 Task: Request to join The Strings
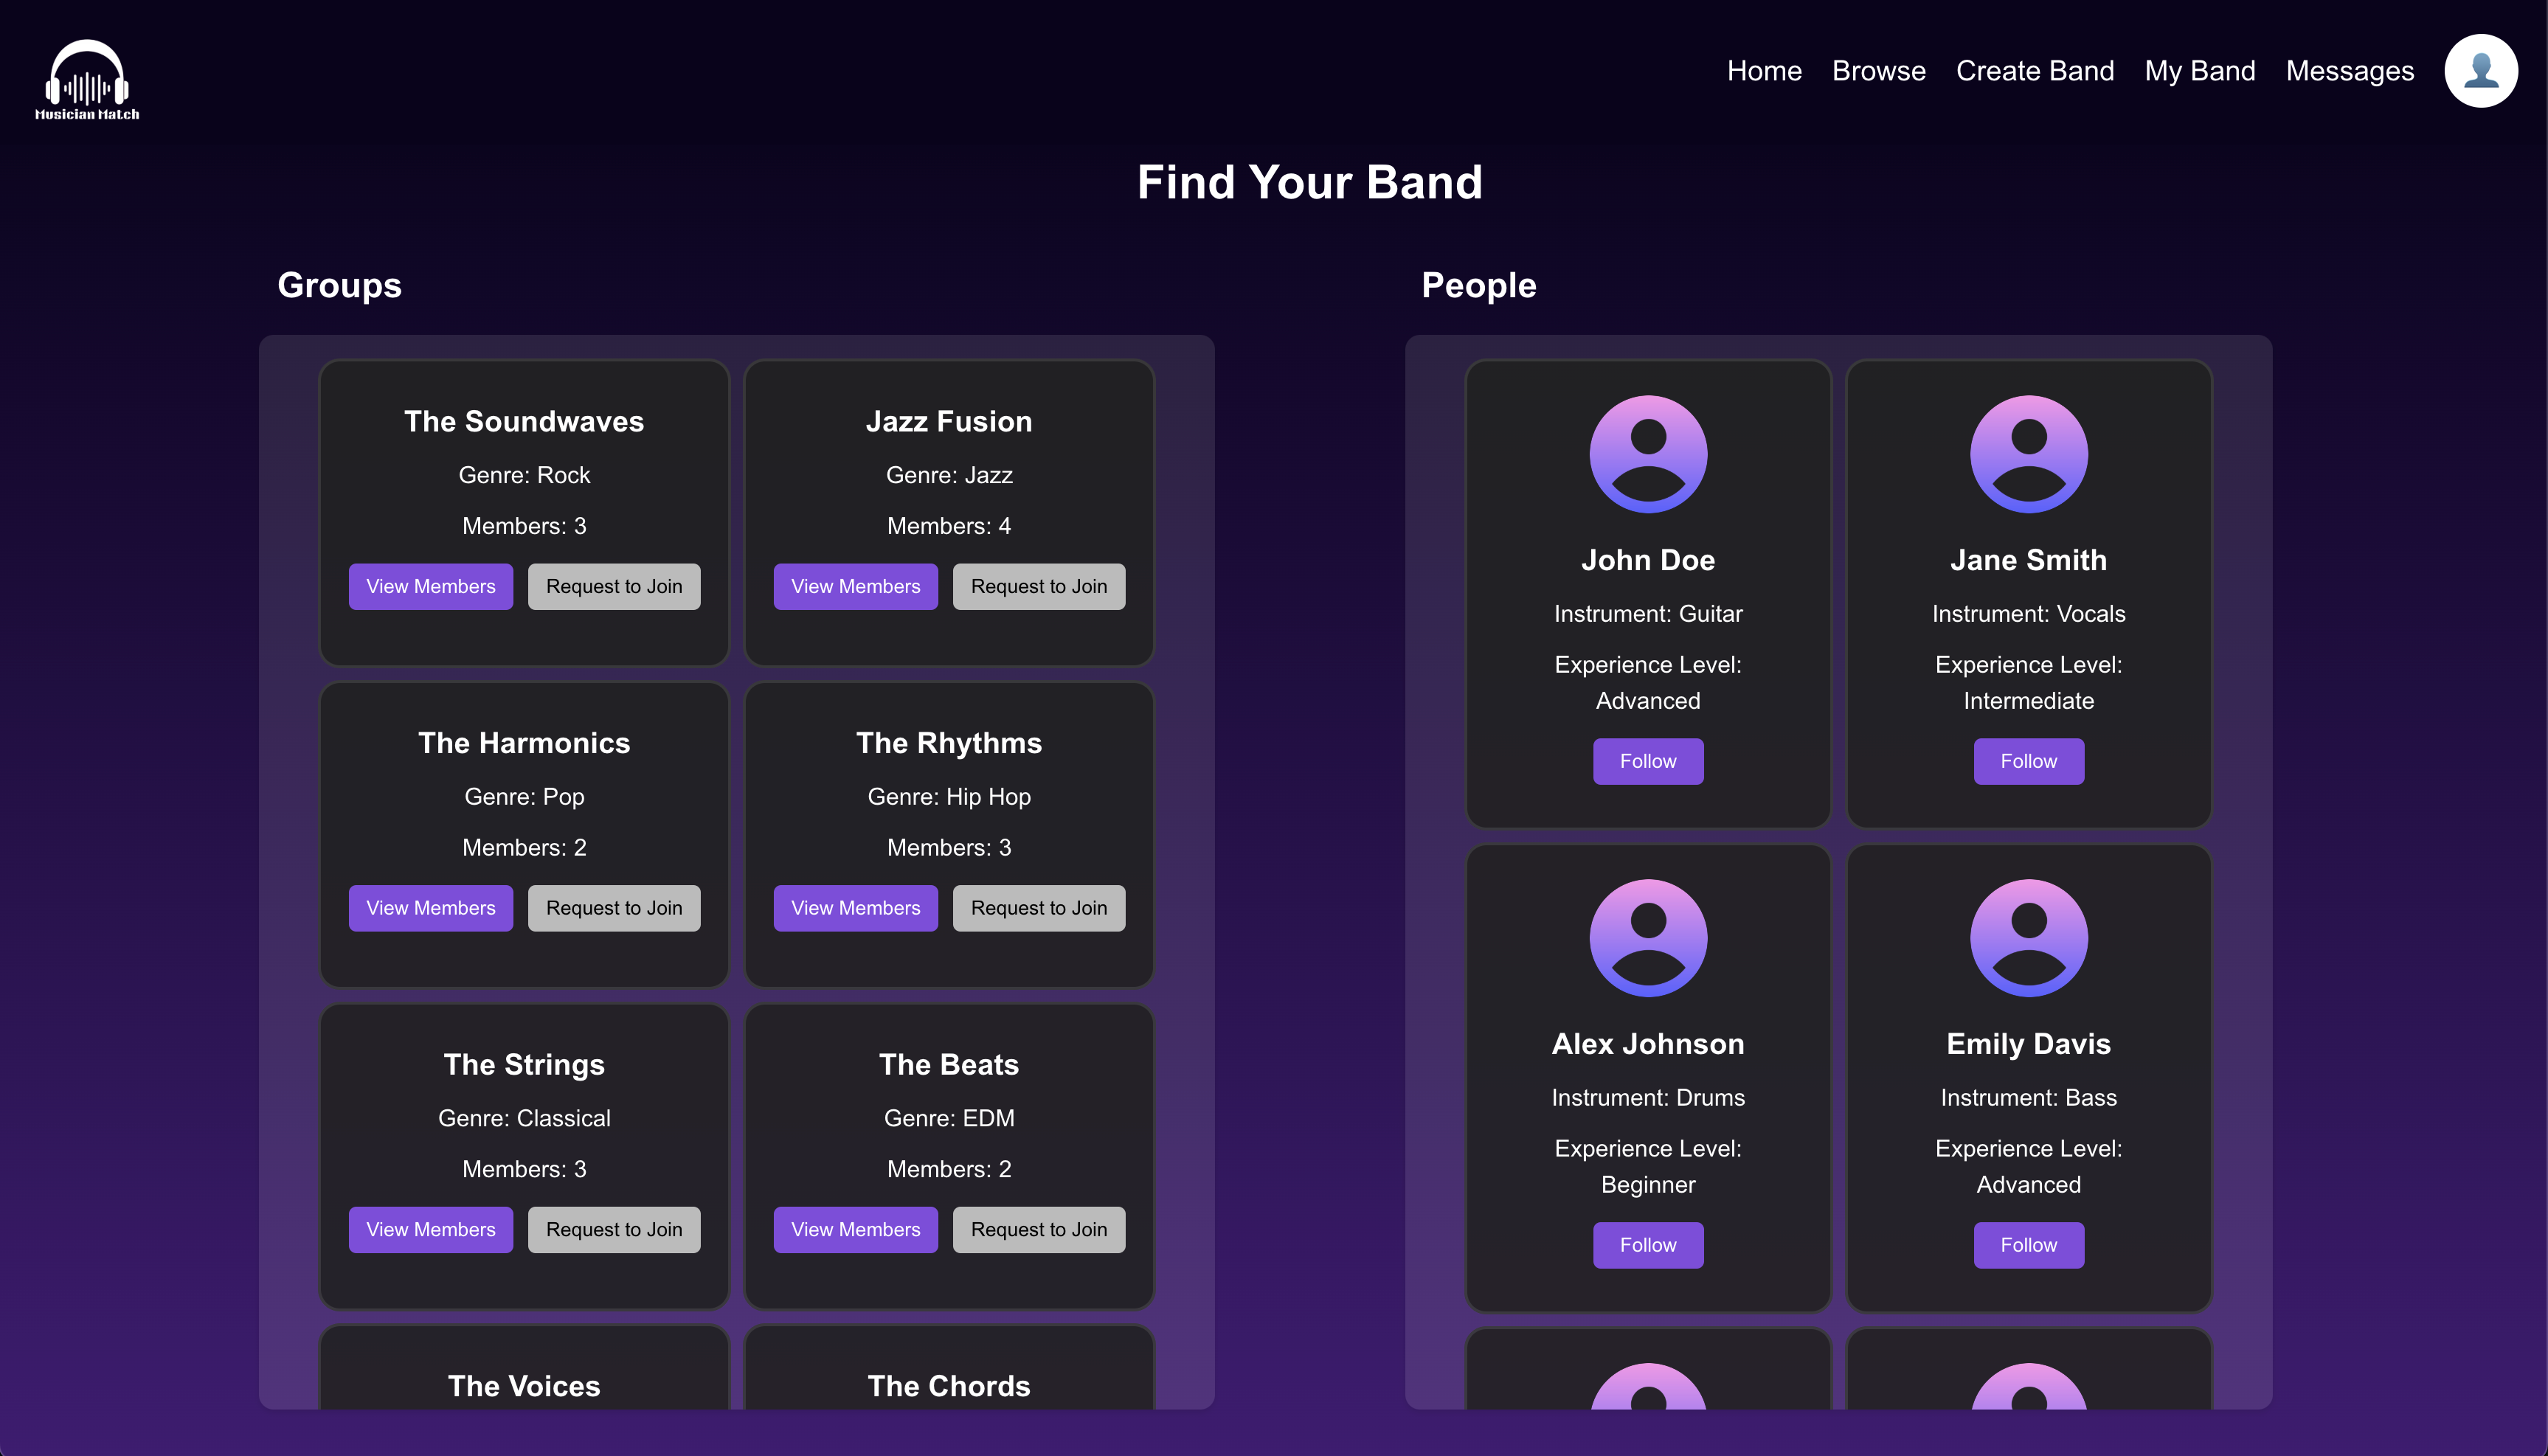coord(613,1230)
